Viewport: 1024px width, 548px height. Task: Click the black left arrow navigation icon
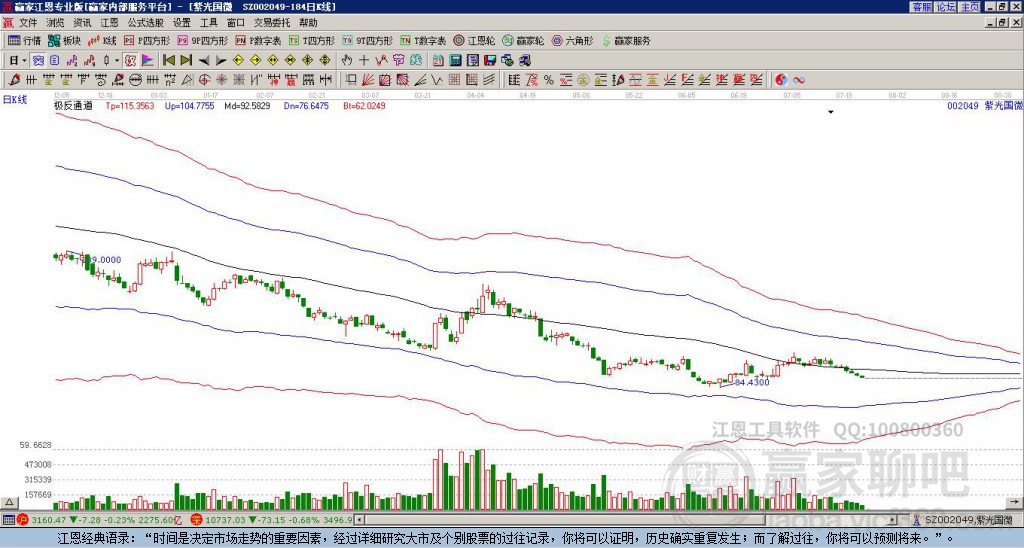point(204,61)
